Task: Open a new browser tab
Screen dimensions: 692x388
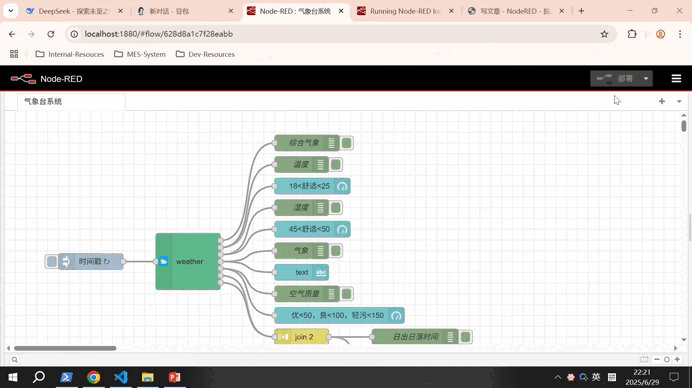Action: click(581, 11)
